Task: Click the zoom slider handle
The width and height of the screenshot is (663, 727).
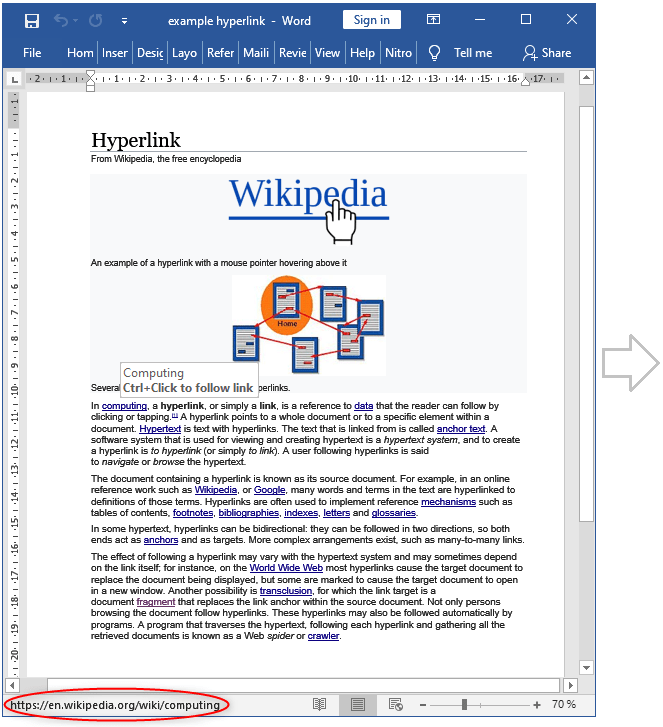Action: (464, 705)
